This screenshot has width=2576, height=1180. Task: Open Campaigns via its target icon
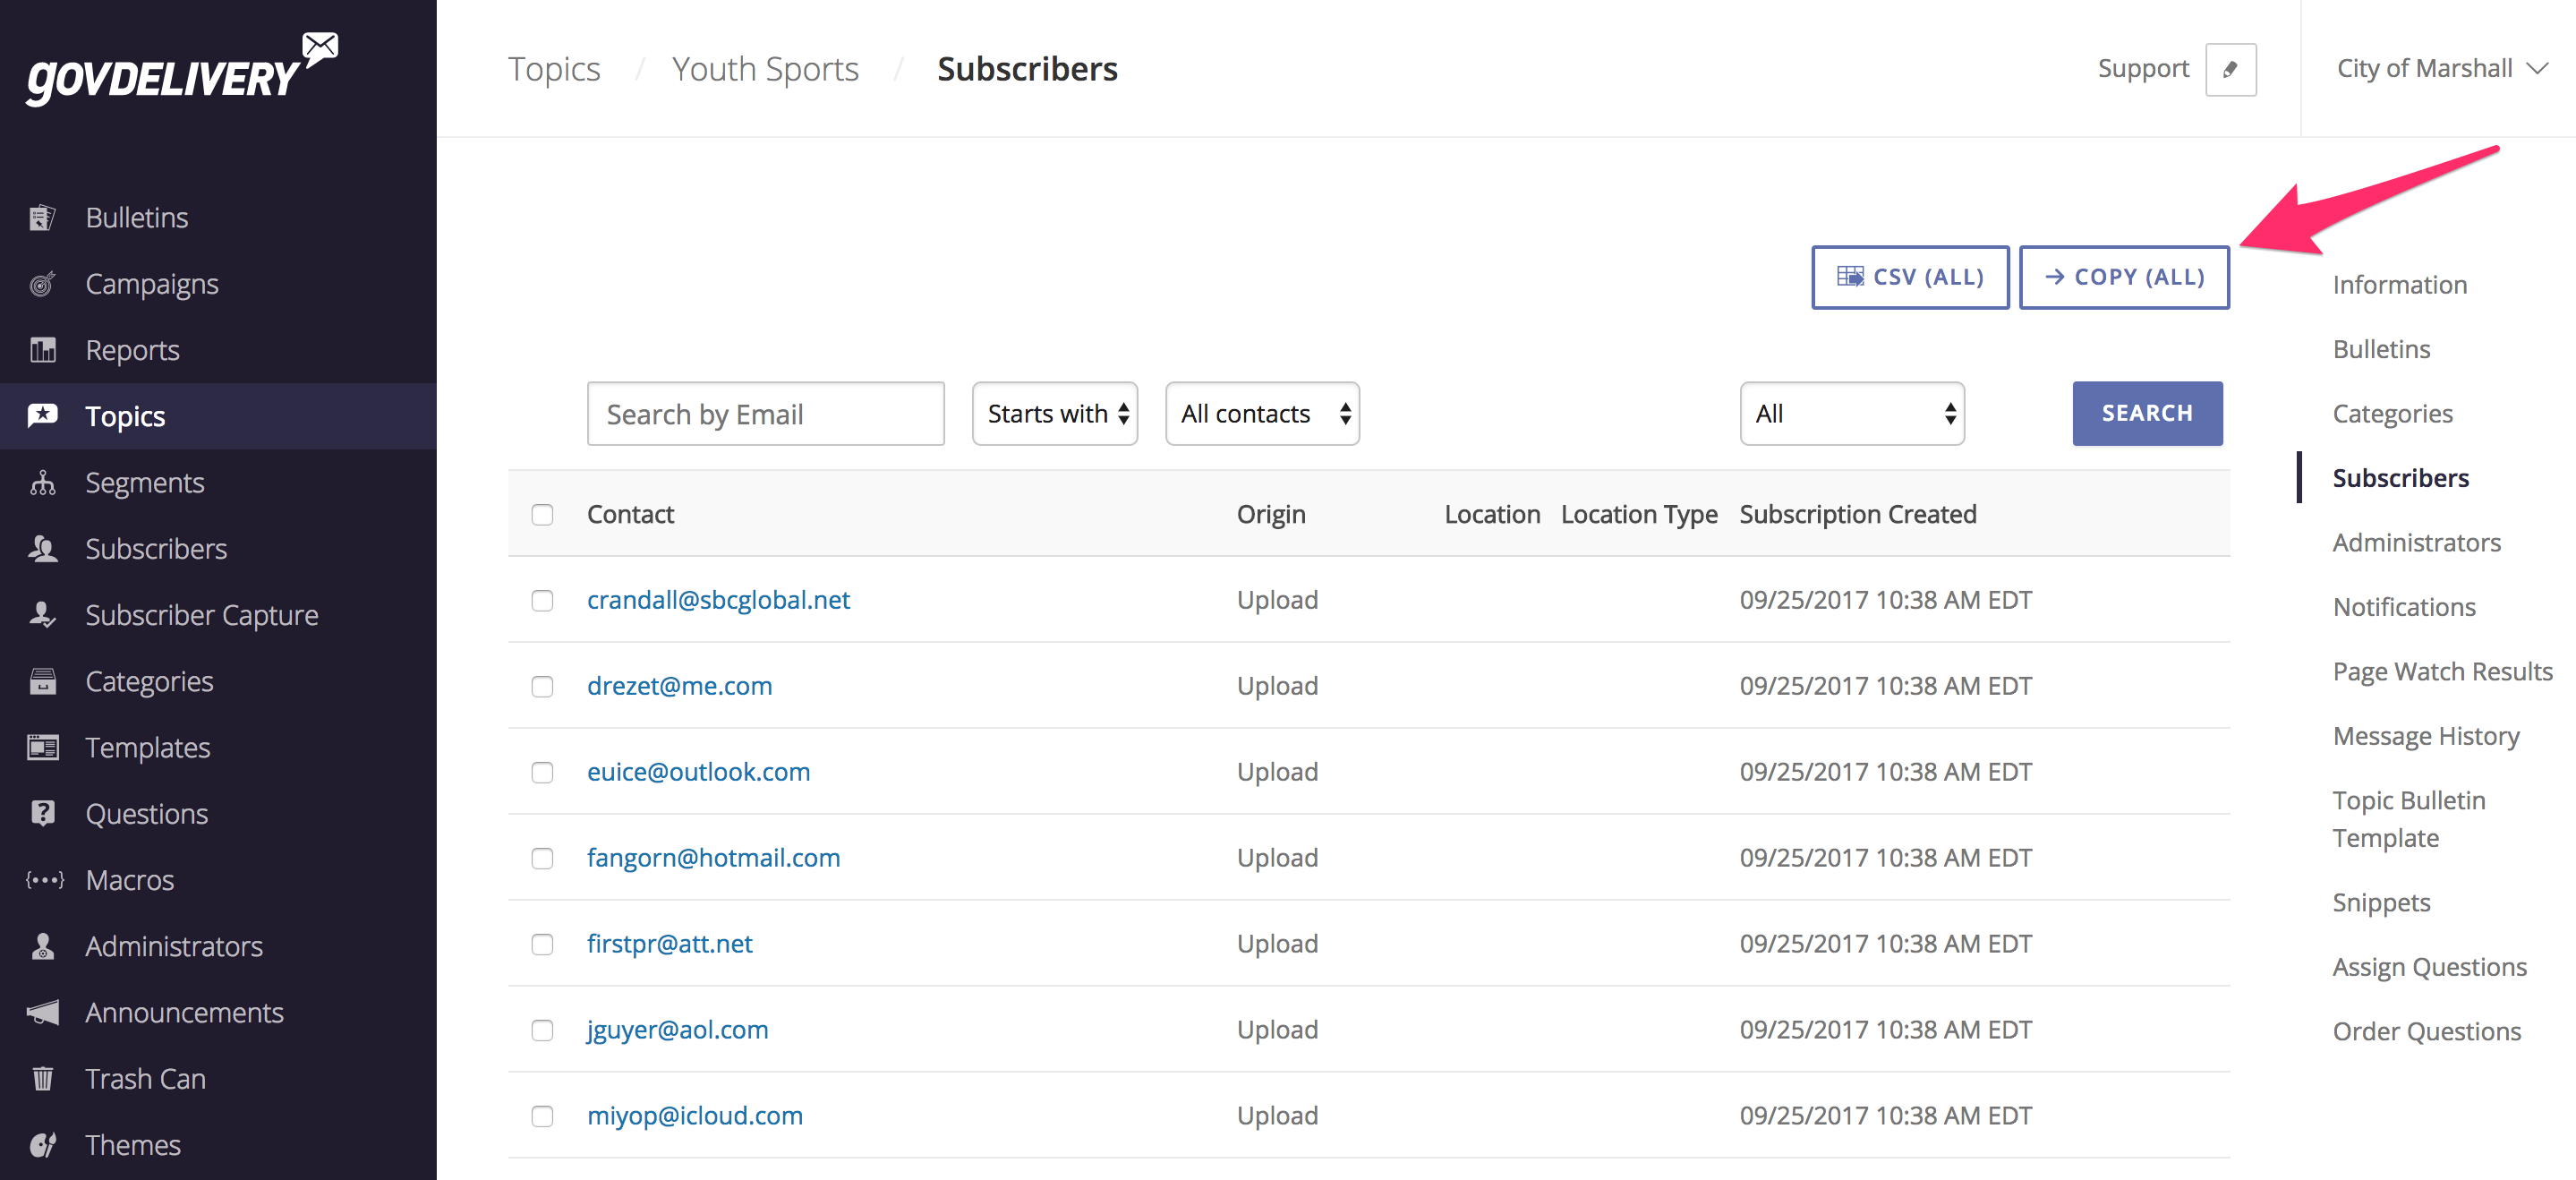coord(43,283)
